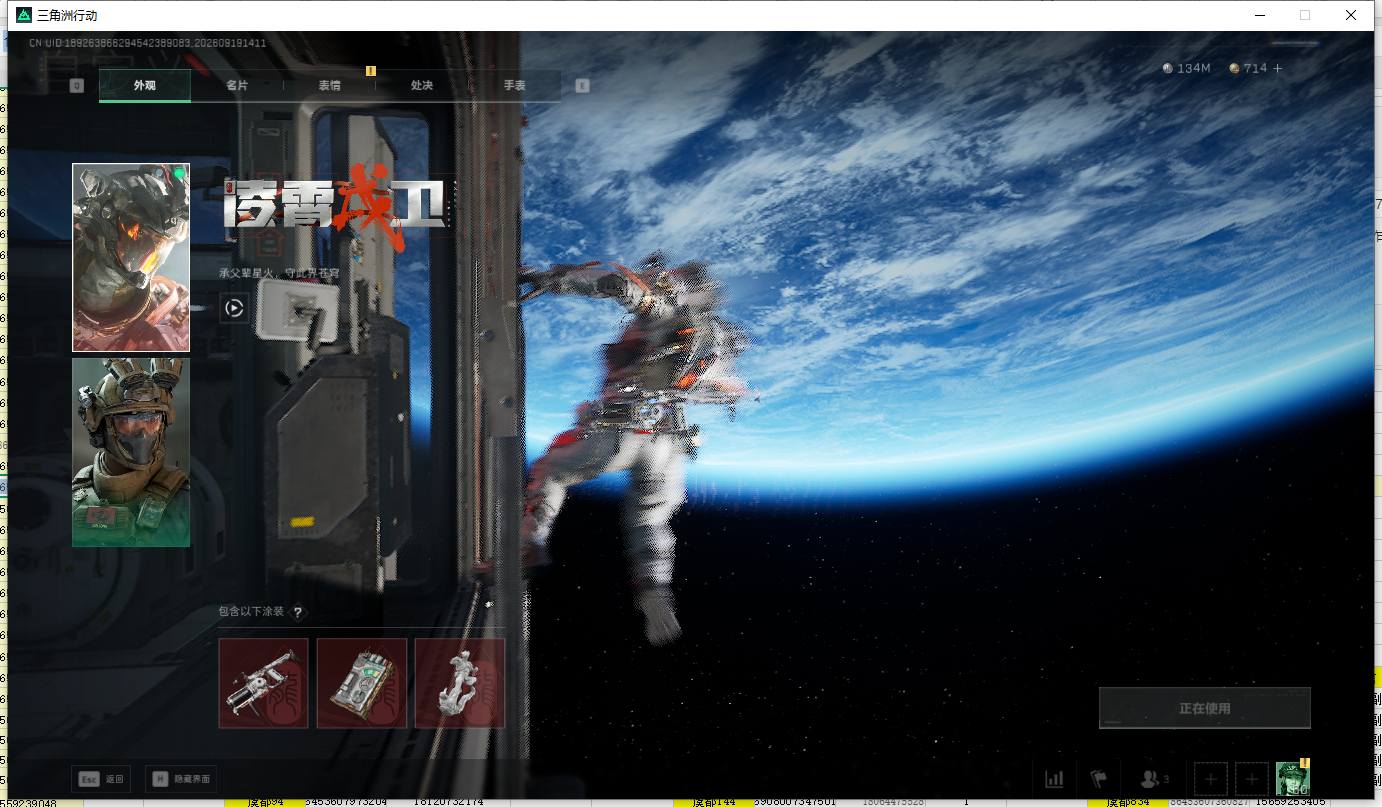Select the tan helmet default skin portrait

(131, 452)
